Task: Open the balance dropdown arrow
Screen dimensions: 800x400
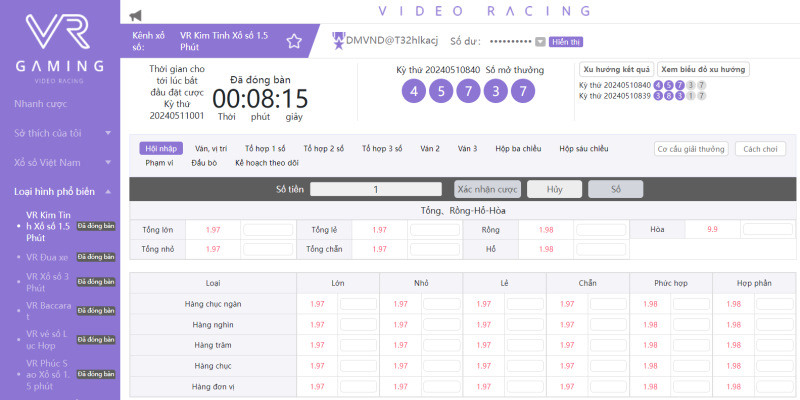Action: (x=540, y=42)
